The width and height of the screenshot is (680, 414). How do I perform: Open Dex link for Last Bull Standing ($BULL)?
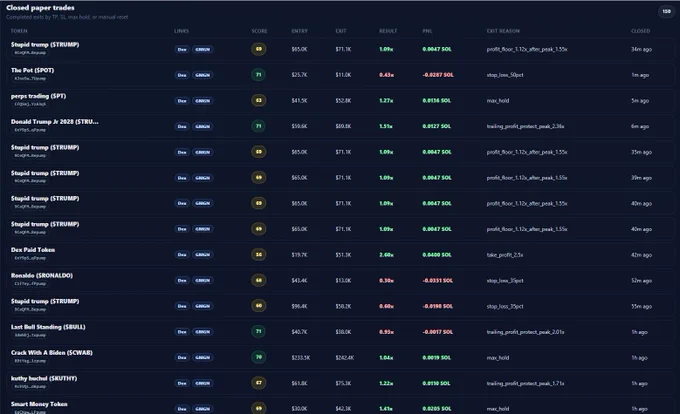point(182,332)
